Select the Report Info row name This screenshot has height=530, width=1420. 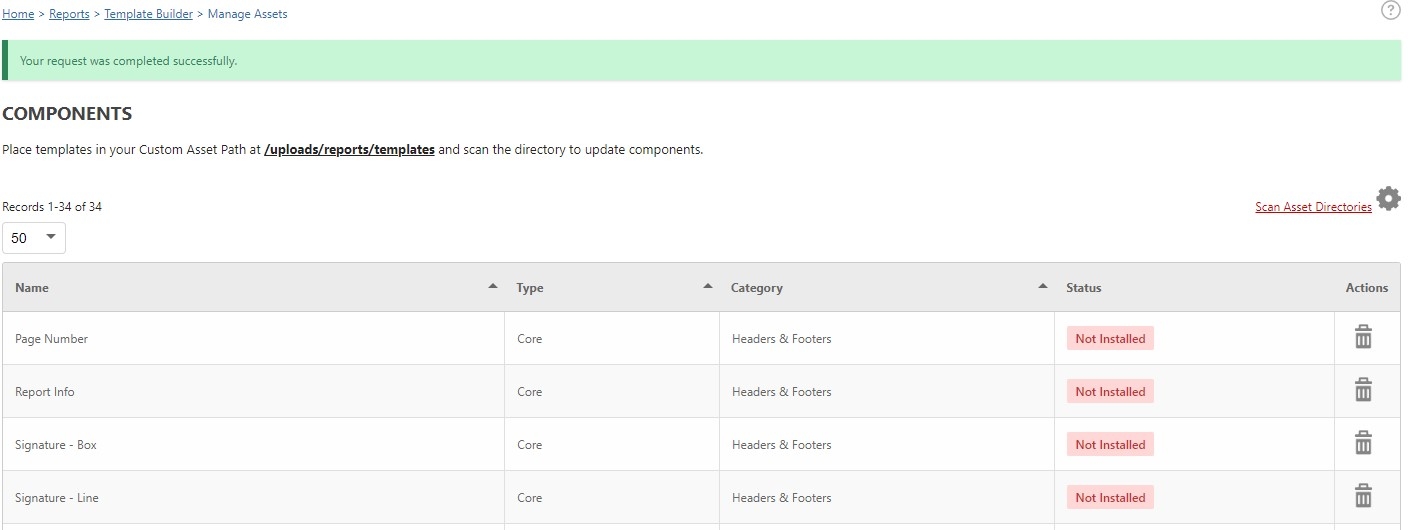point(45,392)
